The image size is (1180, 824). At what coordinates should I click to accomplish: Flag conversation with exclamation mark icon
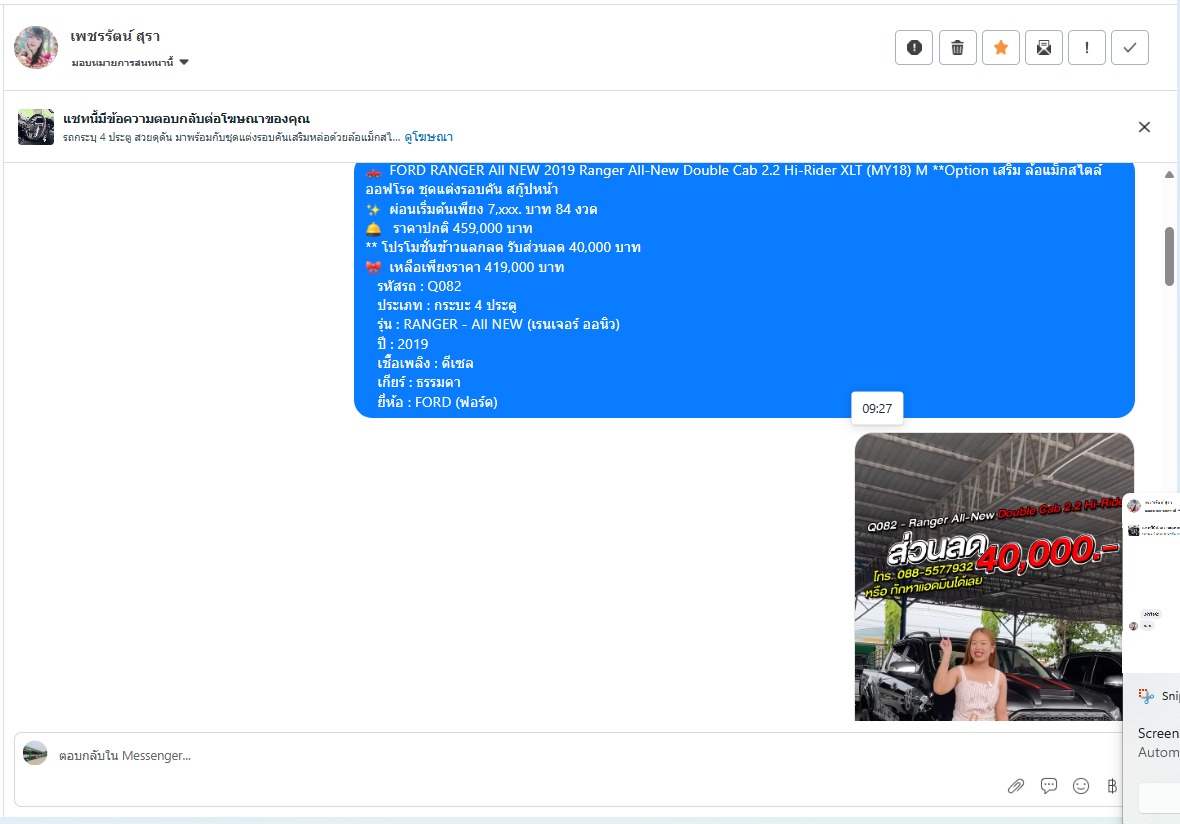(1087, 47)
